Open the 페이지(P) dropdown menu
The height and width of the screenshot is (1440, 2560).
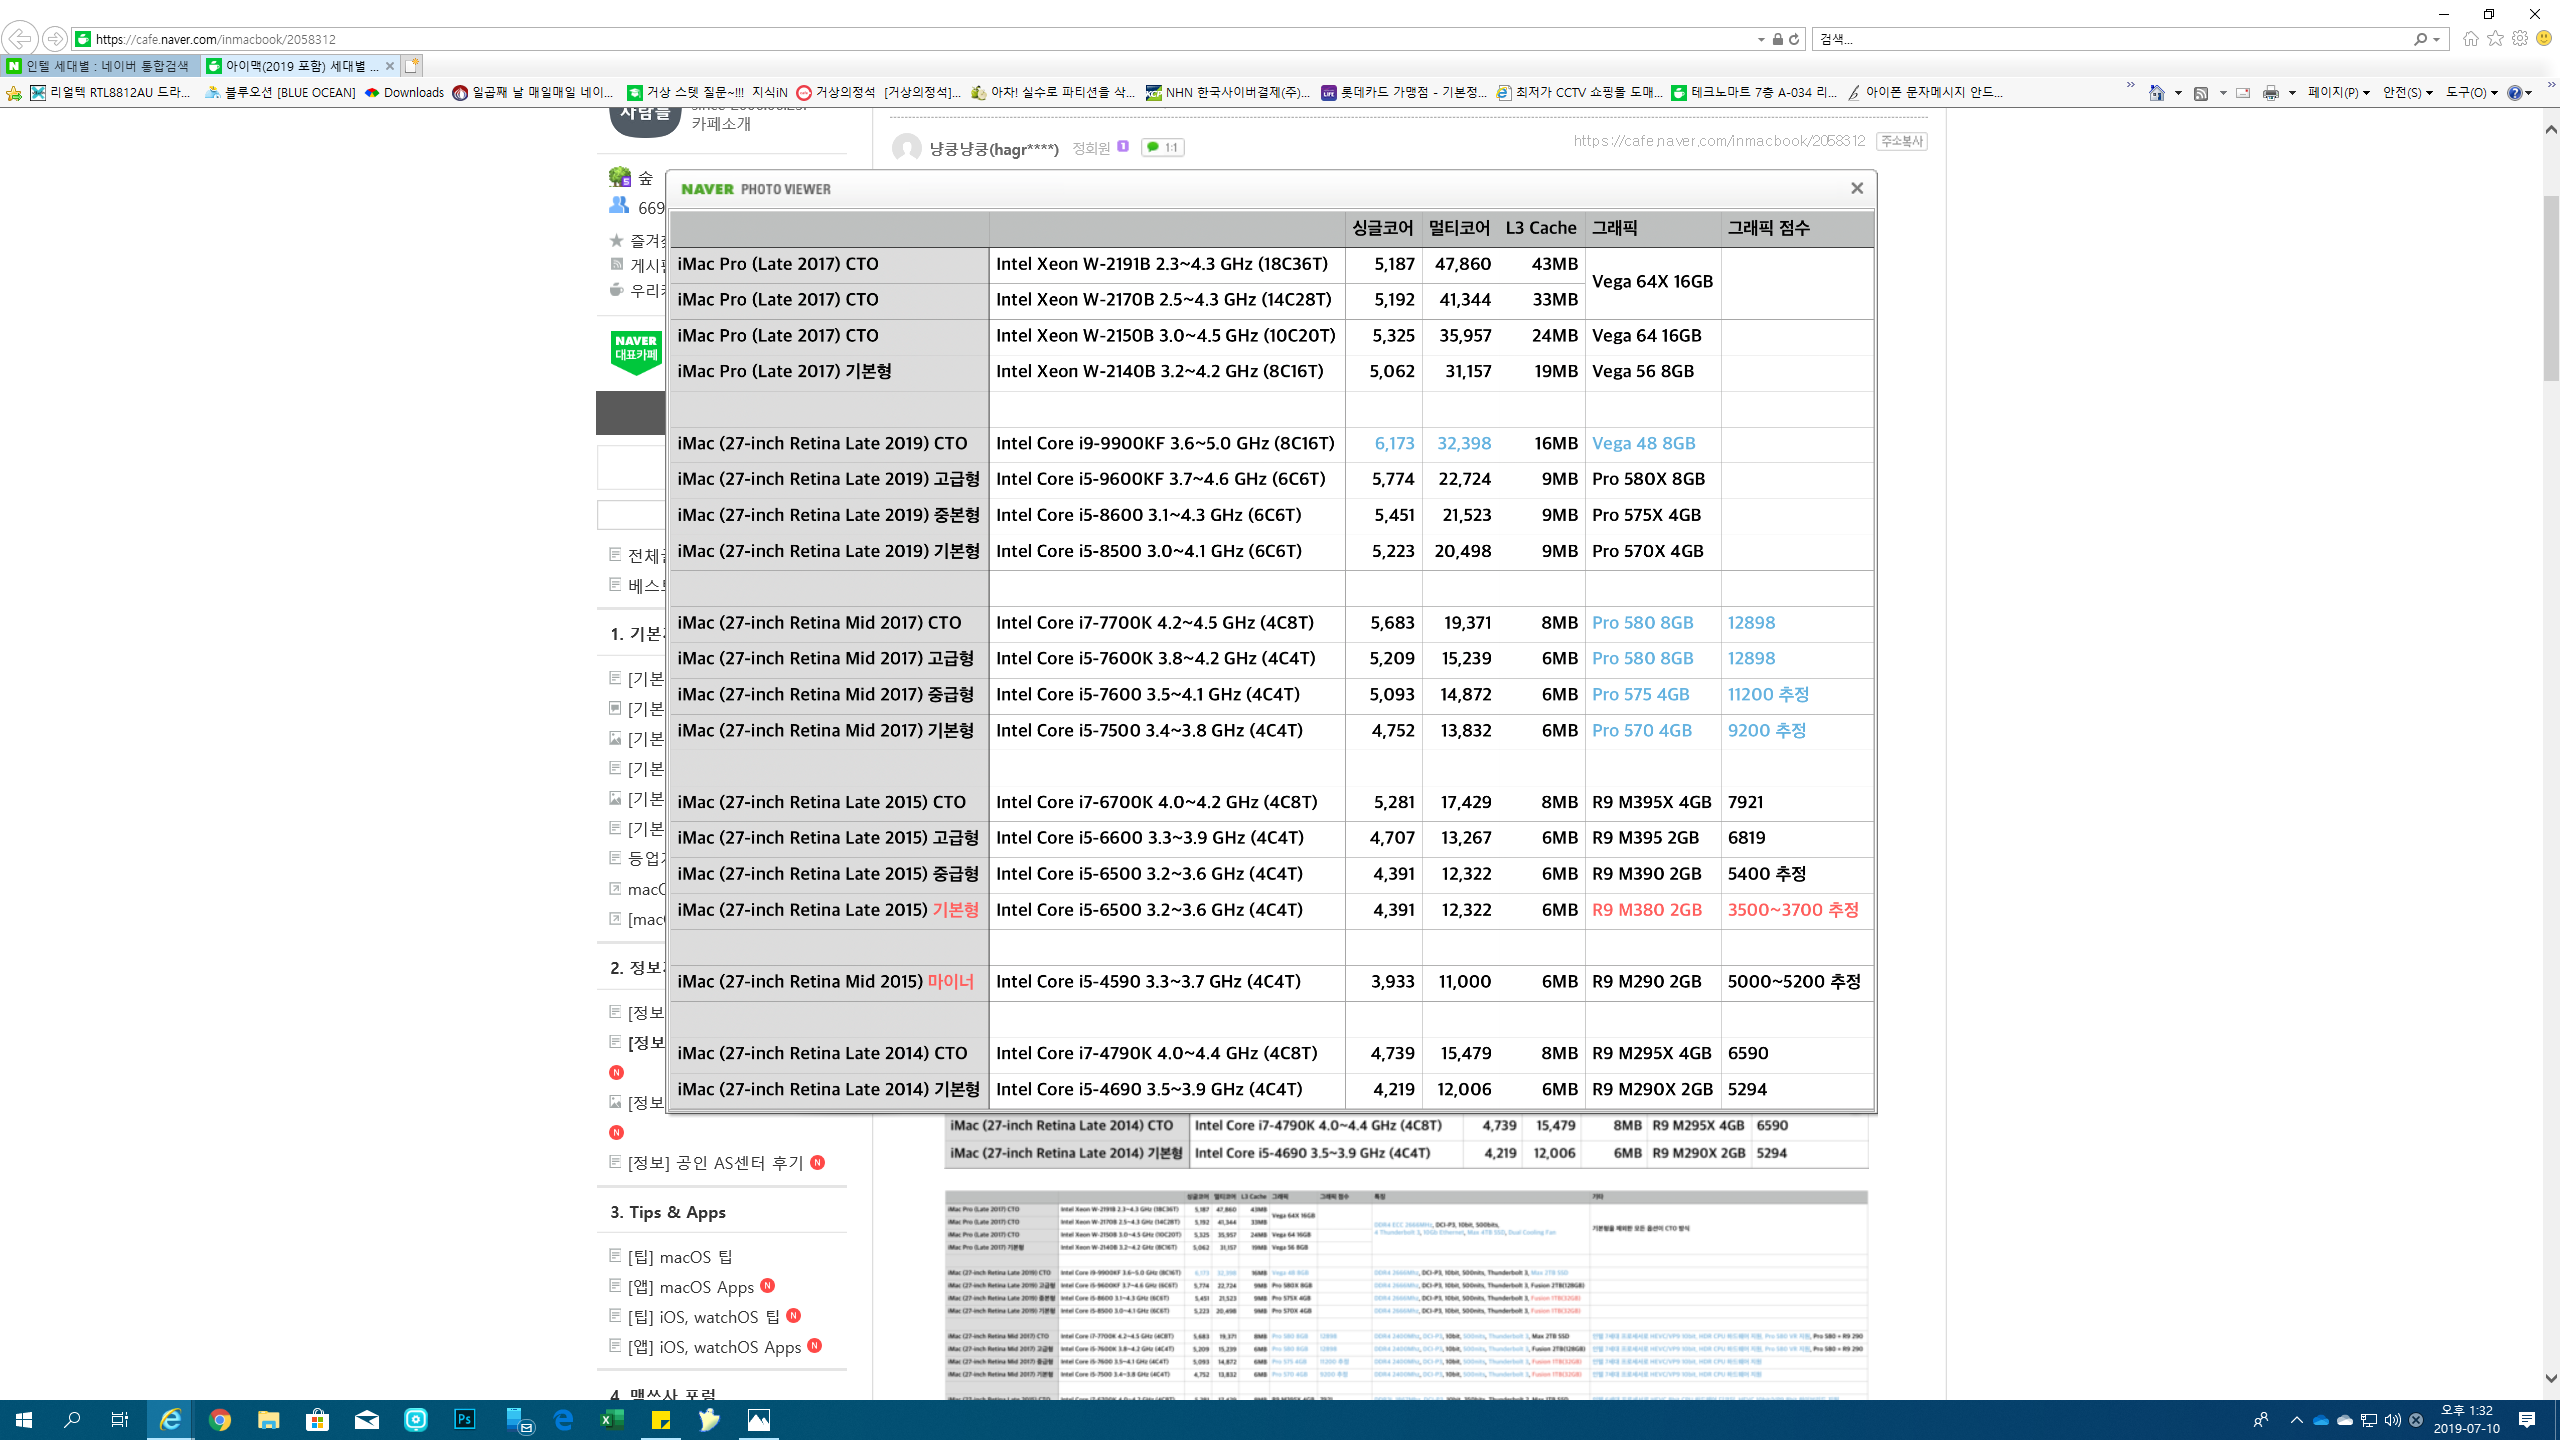pos(2338,92)
